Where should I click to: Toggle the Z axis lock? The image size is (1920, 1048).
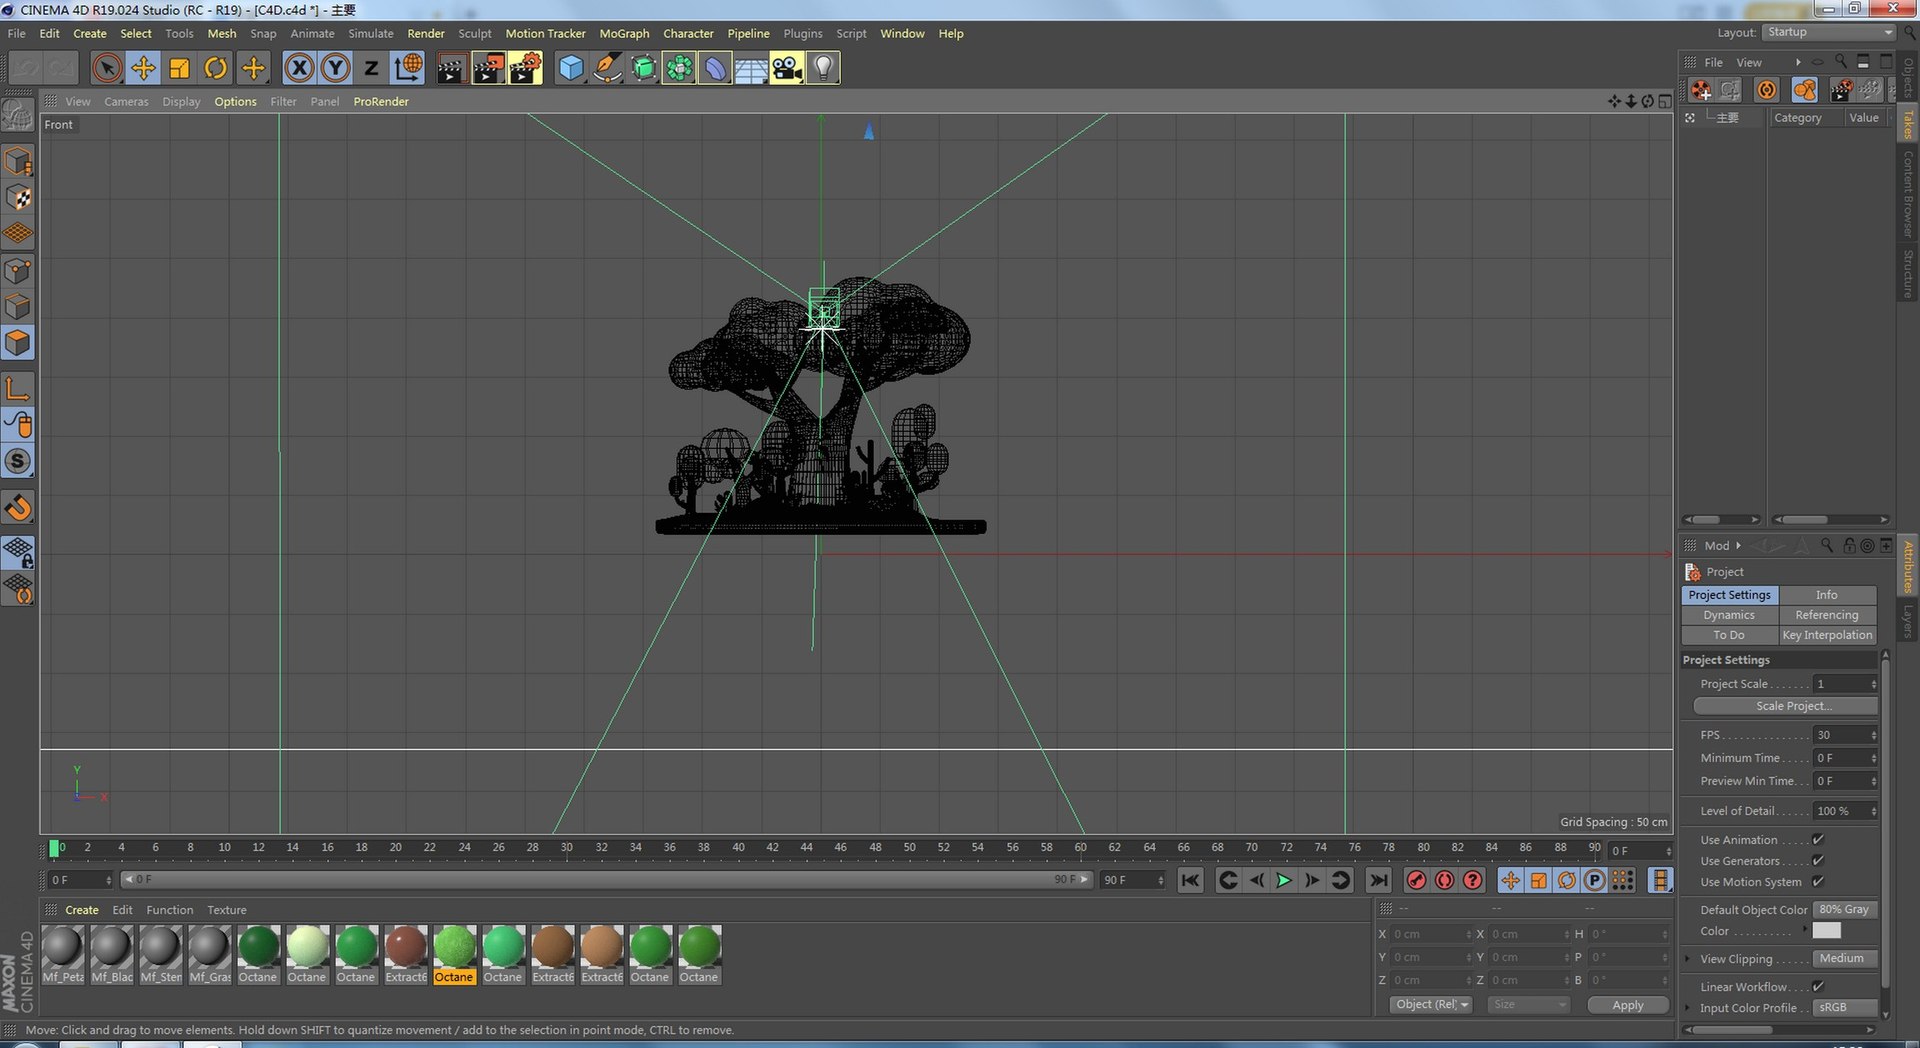(371, 68)
